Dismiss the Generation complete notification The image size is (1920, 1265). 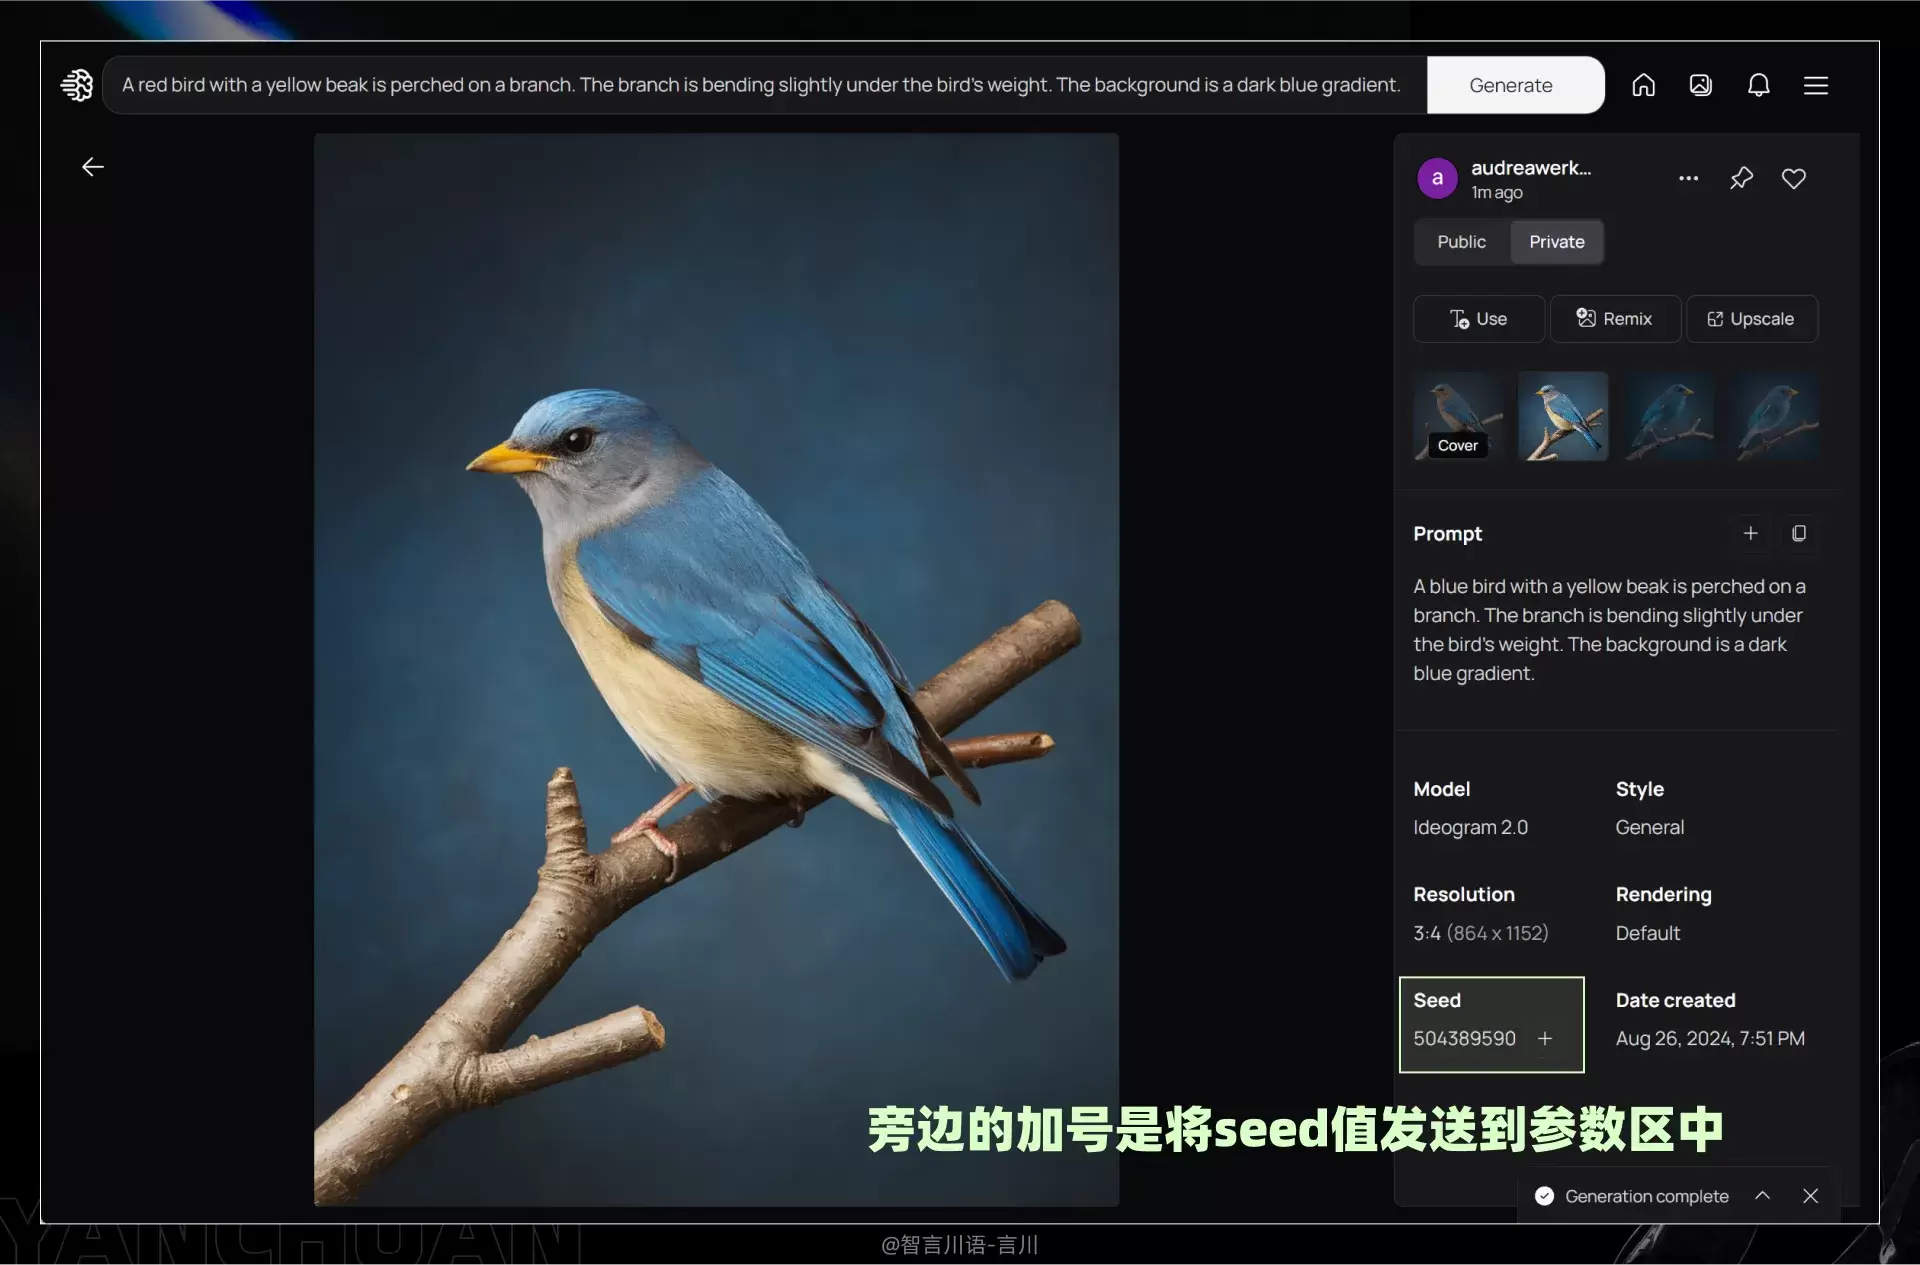(1810, 1195)
